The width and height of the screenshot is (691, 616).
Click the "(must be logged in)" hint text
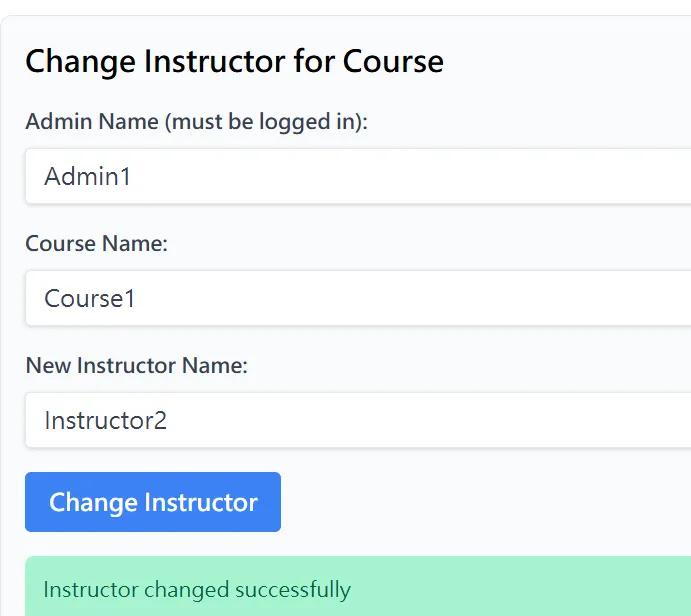[266, 122]
